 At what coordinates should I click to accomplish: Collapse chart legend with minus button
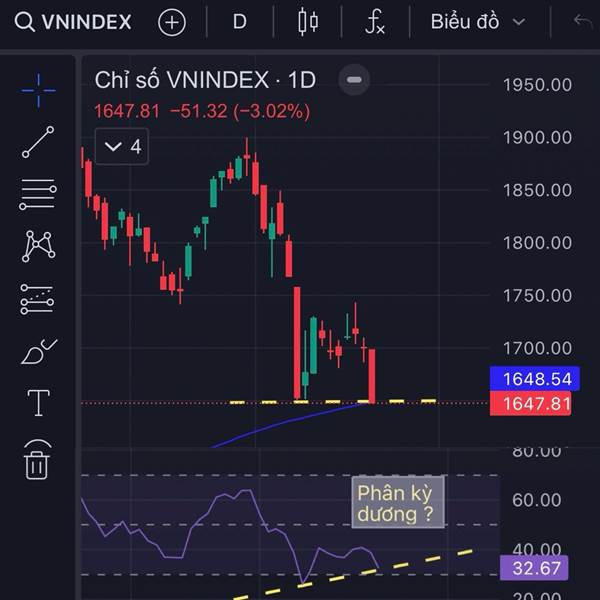[x=354, y=80]
